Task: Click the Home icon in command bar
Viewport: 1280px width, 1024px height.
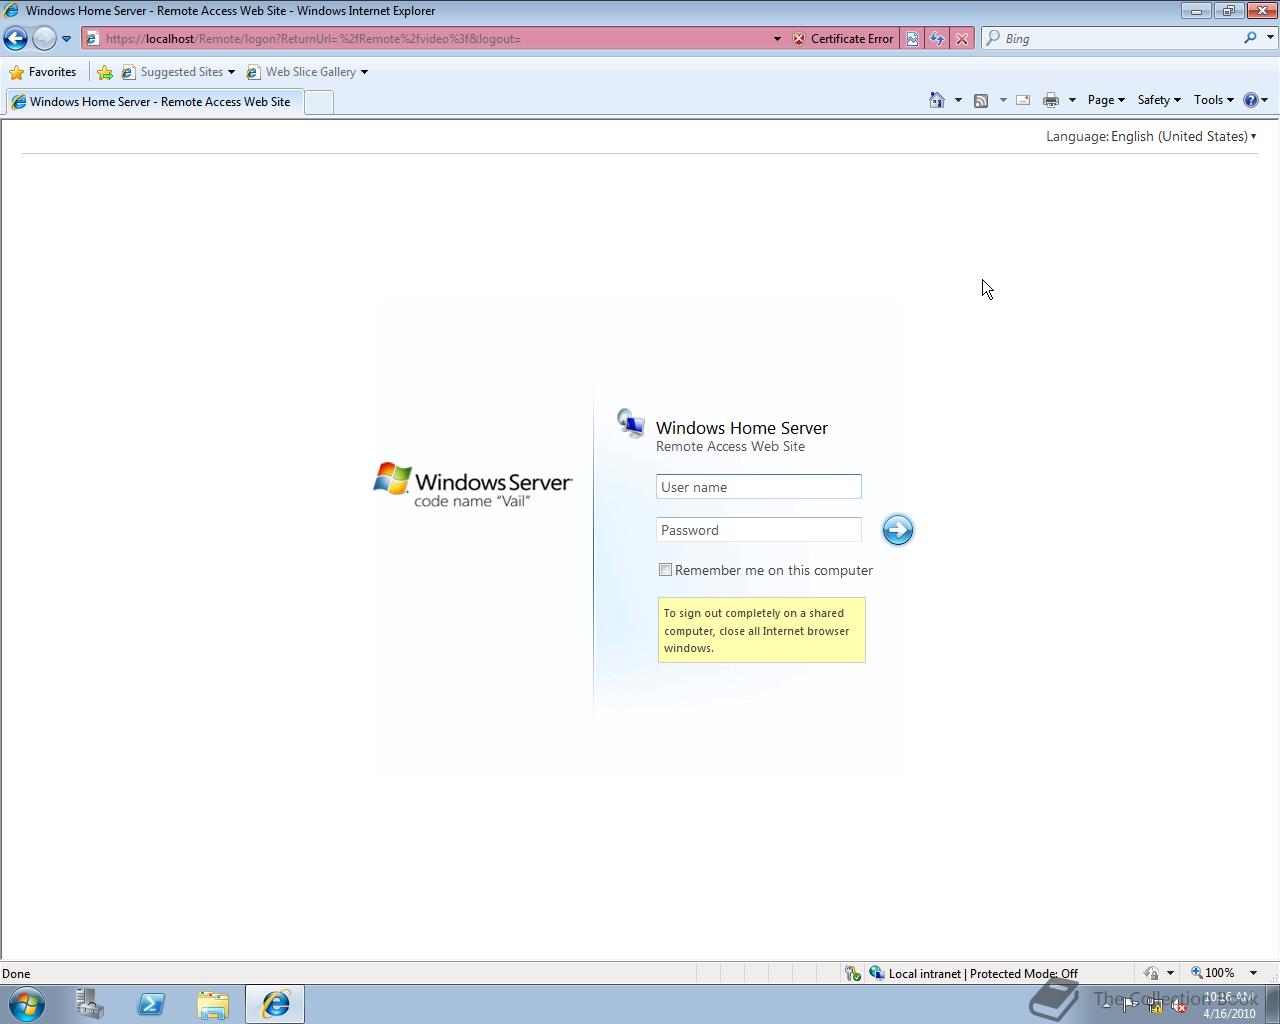Action: coord(937,100)
